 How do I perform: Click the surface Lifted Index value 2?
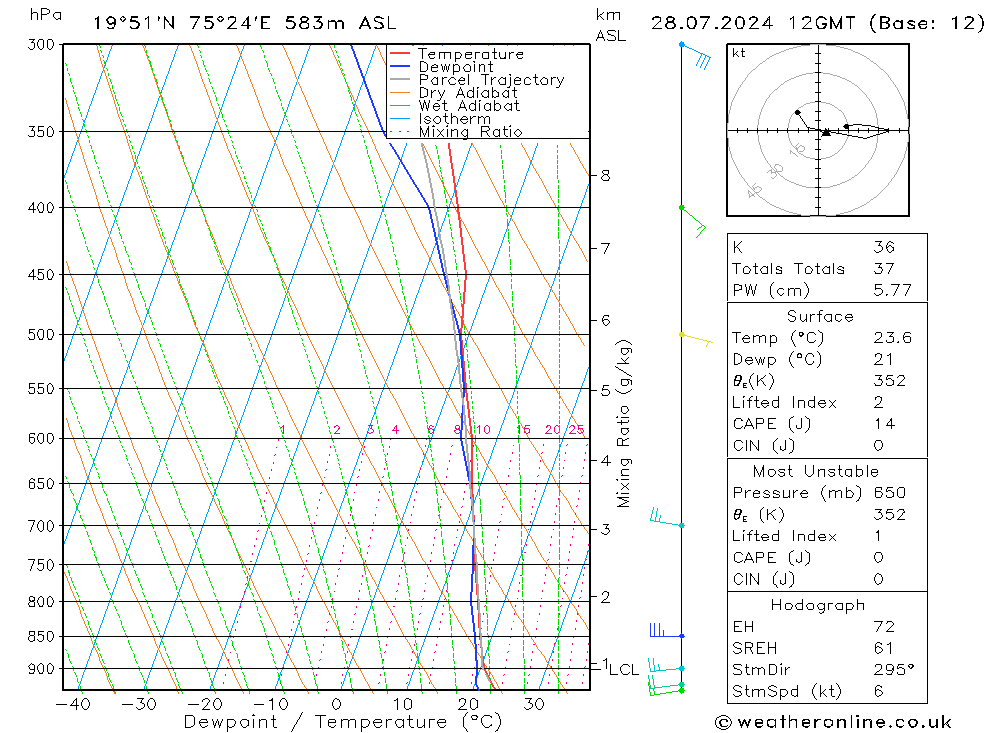pyautogui.click(x=878, y=403)
